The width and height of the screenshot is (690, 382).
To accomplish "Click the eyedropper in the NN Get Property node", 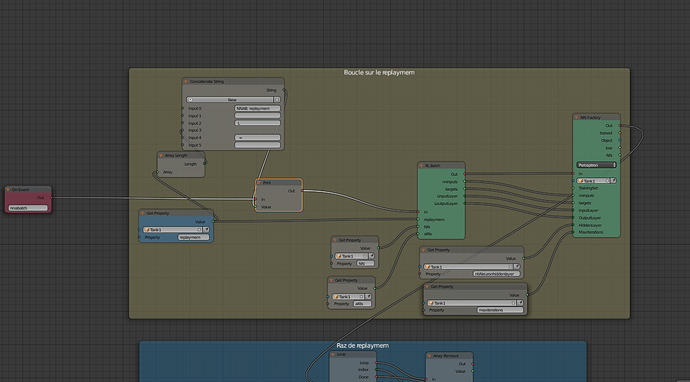I will pos(372,256).
